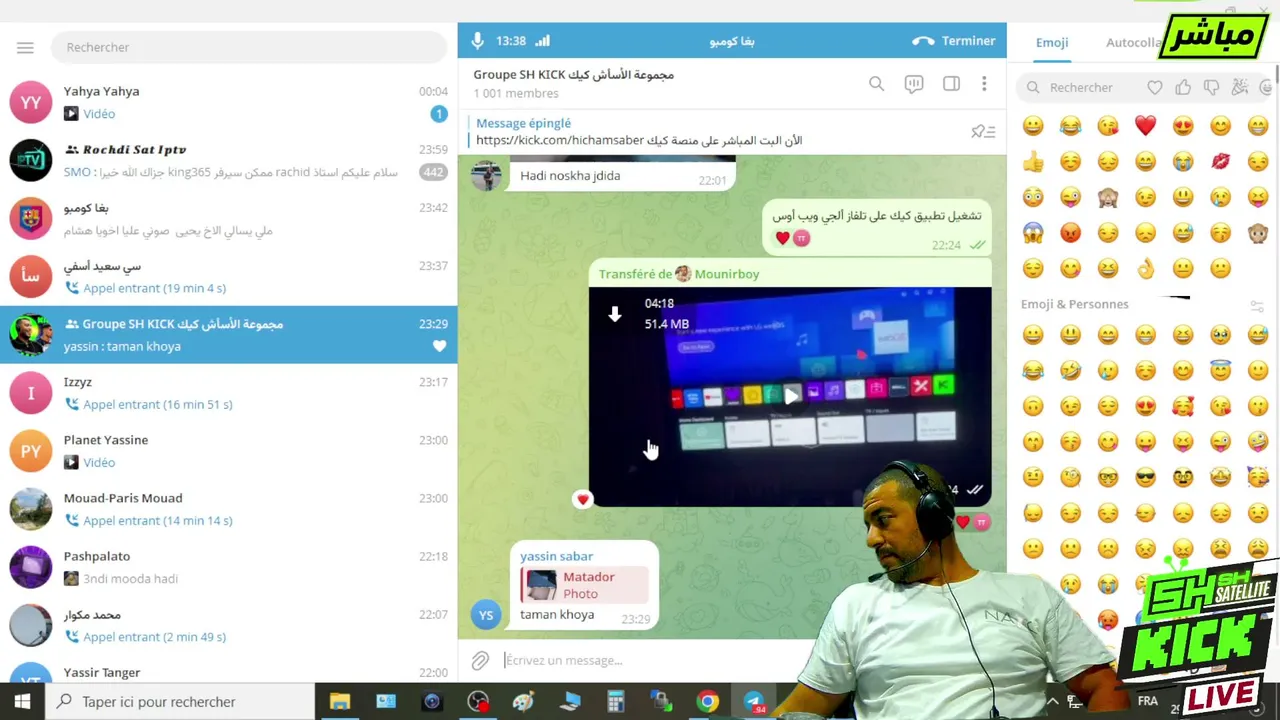
Task: Search inside the Groupe SH KICK chat
Action: (x=876, y=84)
